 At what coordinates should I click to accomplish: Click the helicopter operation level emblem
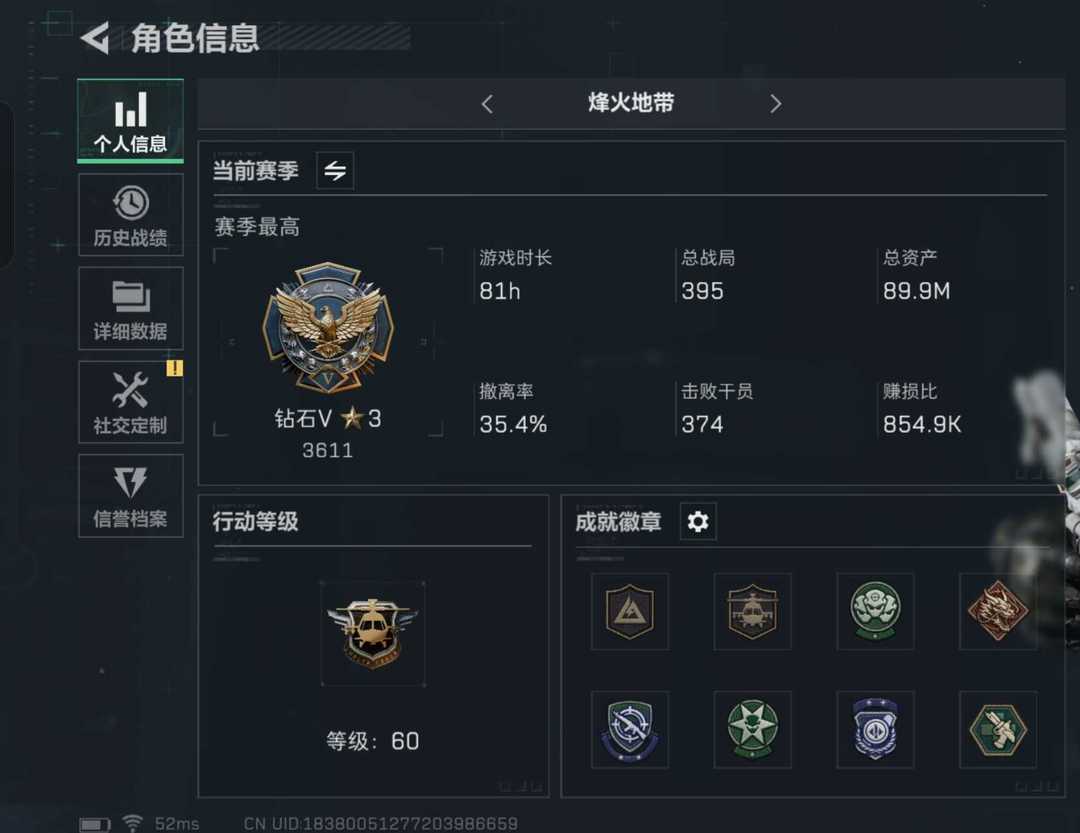pos(373,633)
